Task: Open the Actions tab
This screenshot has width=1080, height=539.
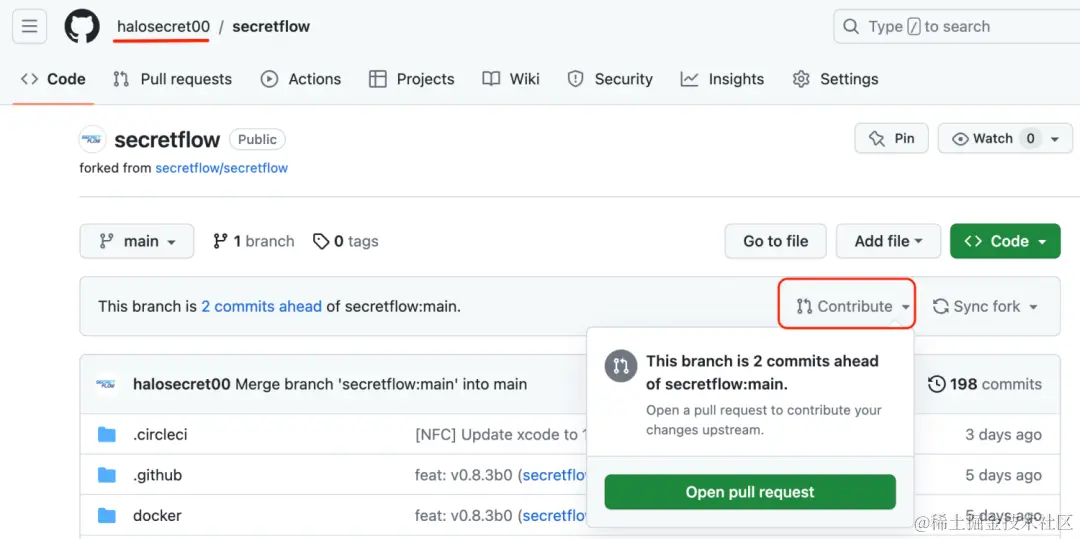Action: click(300, 79)
